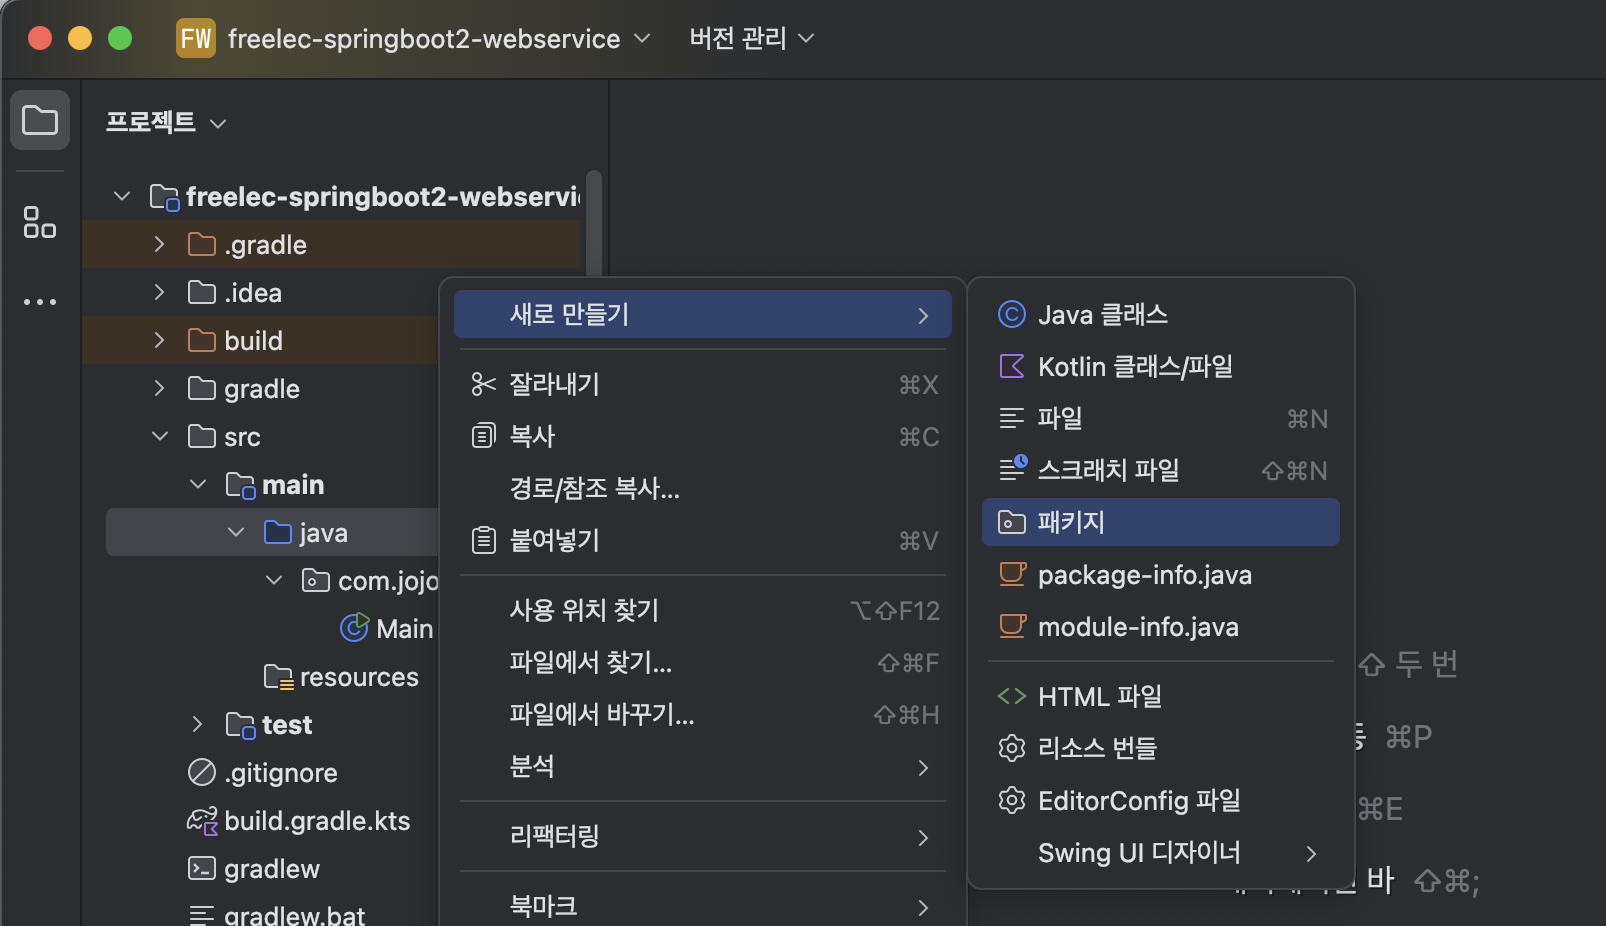Select 파일에서 찾기... menu entry
This screenshot has width=1606, height=926.
pyautogui.click(x=702, y=662)
